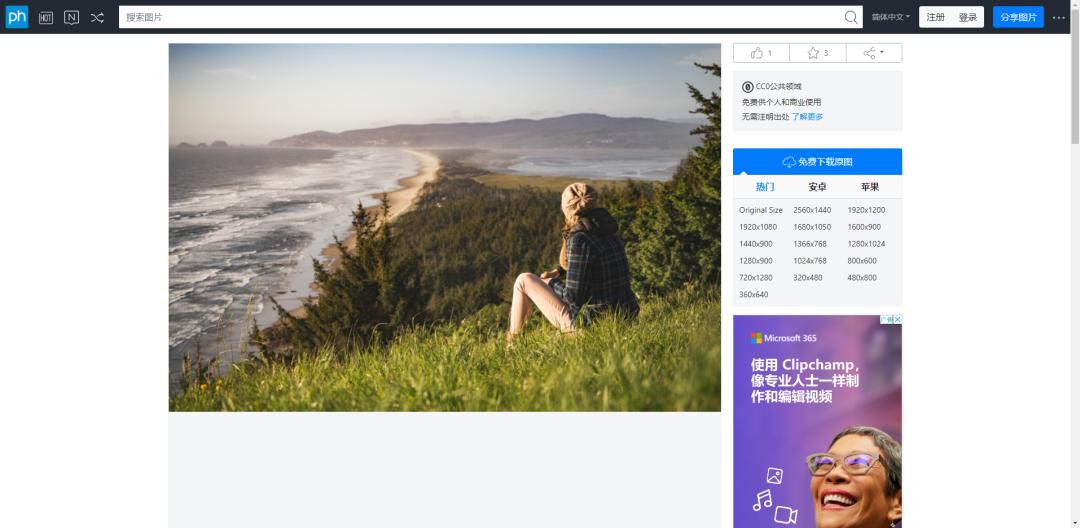Viewport: 1080px width, 528px height.
Task: Select the 1920x1080 size
Action: pos(758,227)
